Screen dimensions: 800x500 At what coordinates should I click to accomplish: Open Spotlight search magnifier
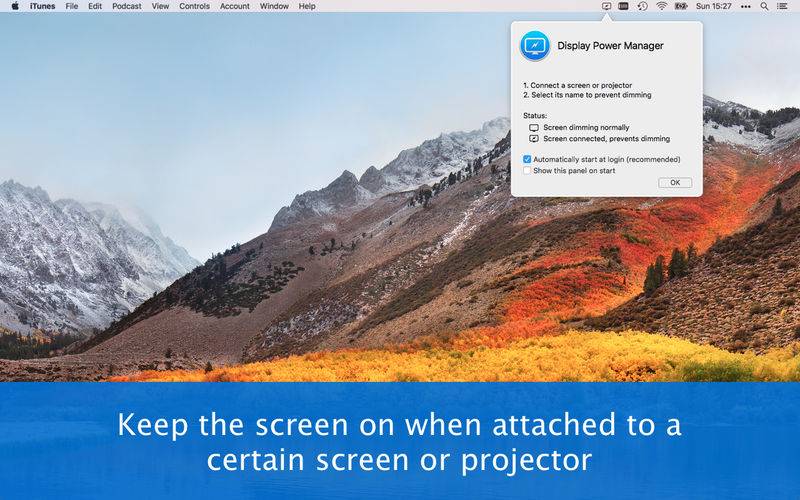coord(764,6)
